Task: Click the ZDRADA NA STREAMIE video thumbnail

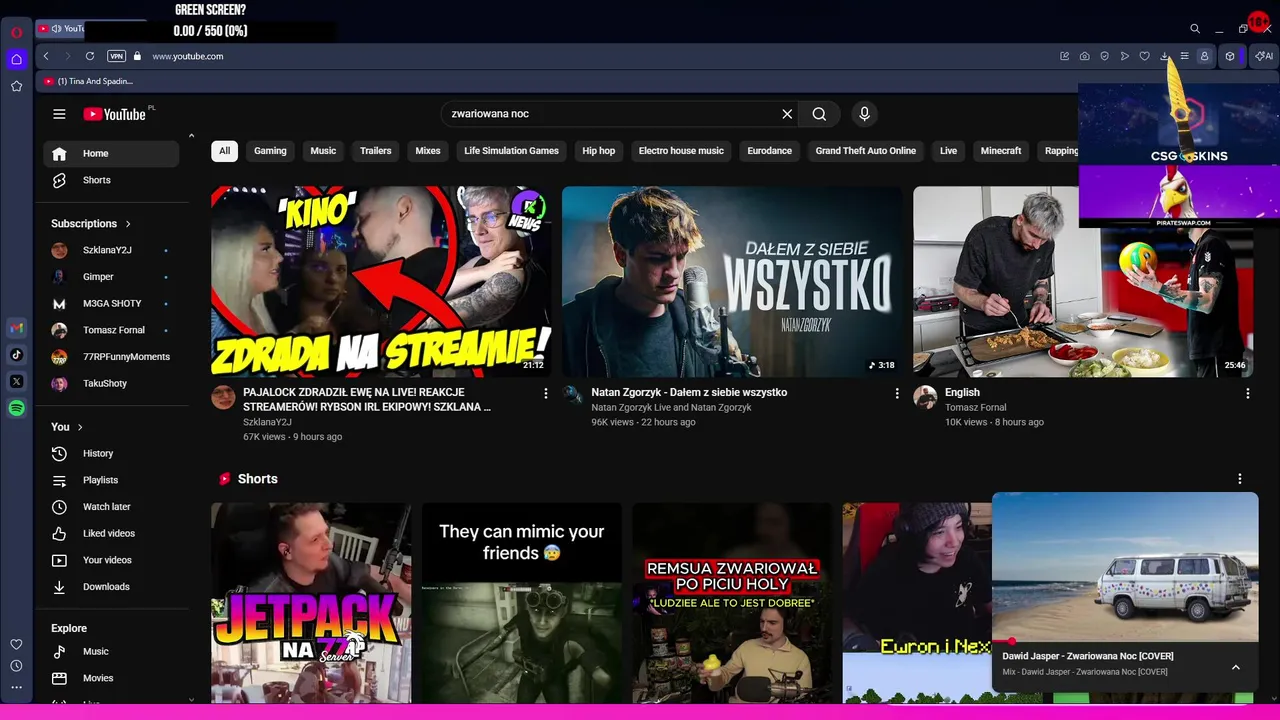Action: [381, 282]
